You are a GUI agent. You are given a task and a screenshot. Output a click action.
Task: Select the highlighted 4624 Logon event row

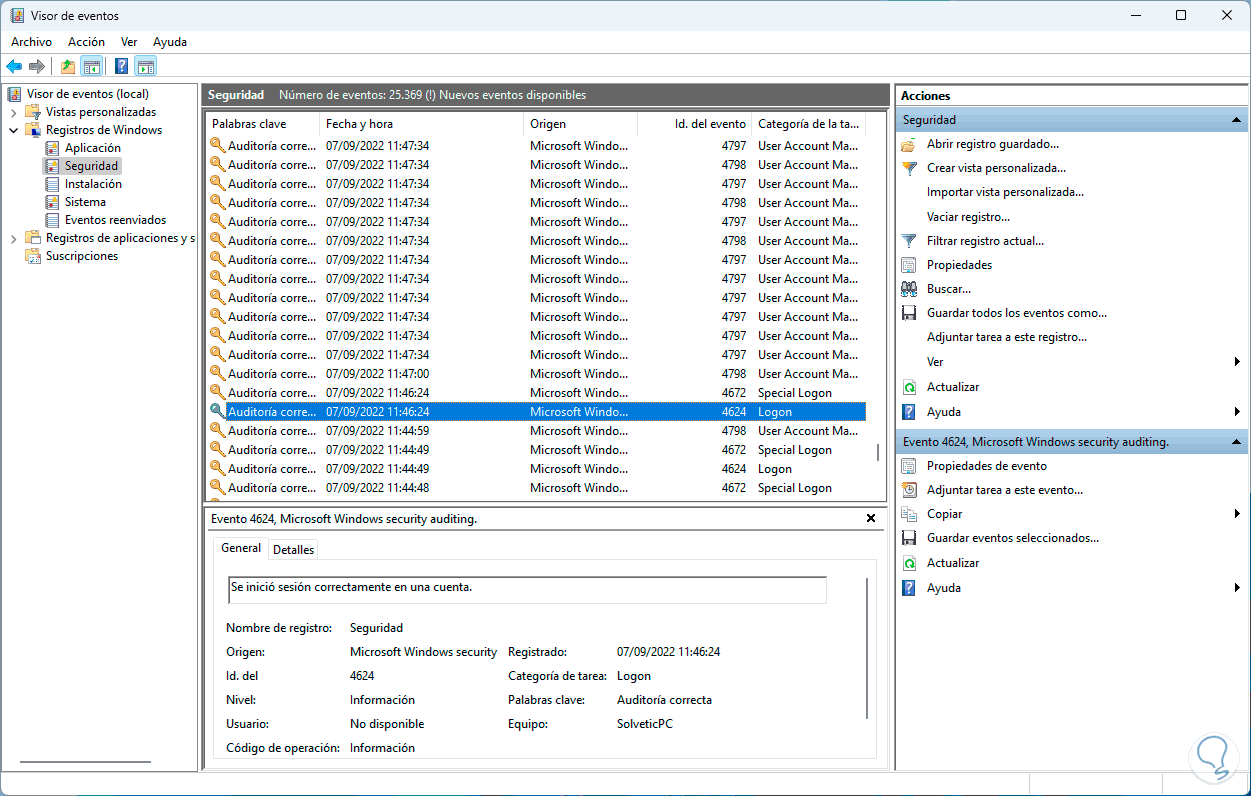(x=536, y=412)
